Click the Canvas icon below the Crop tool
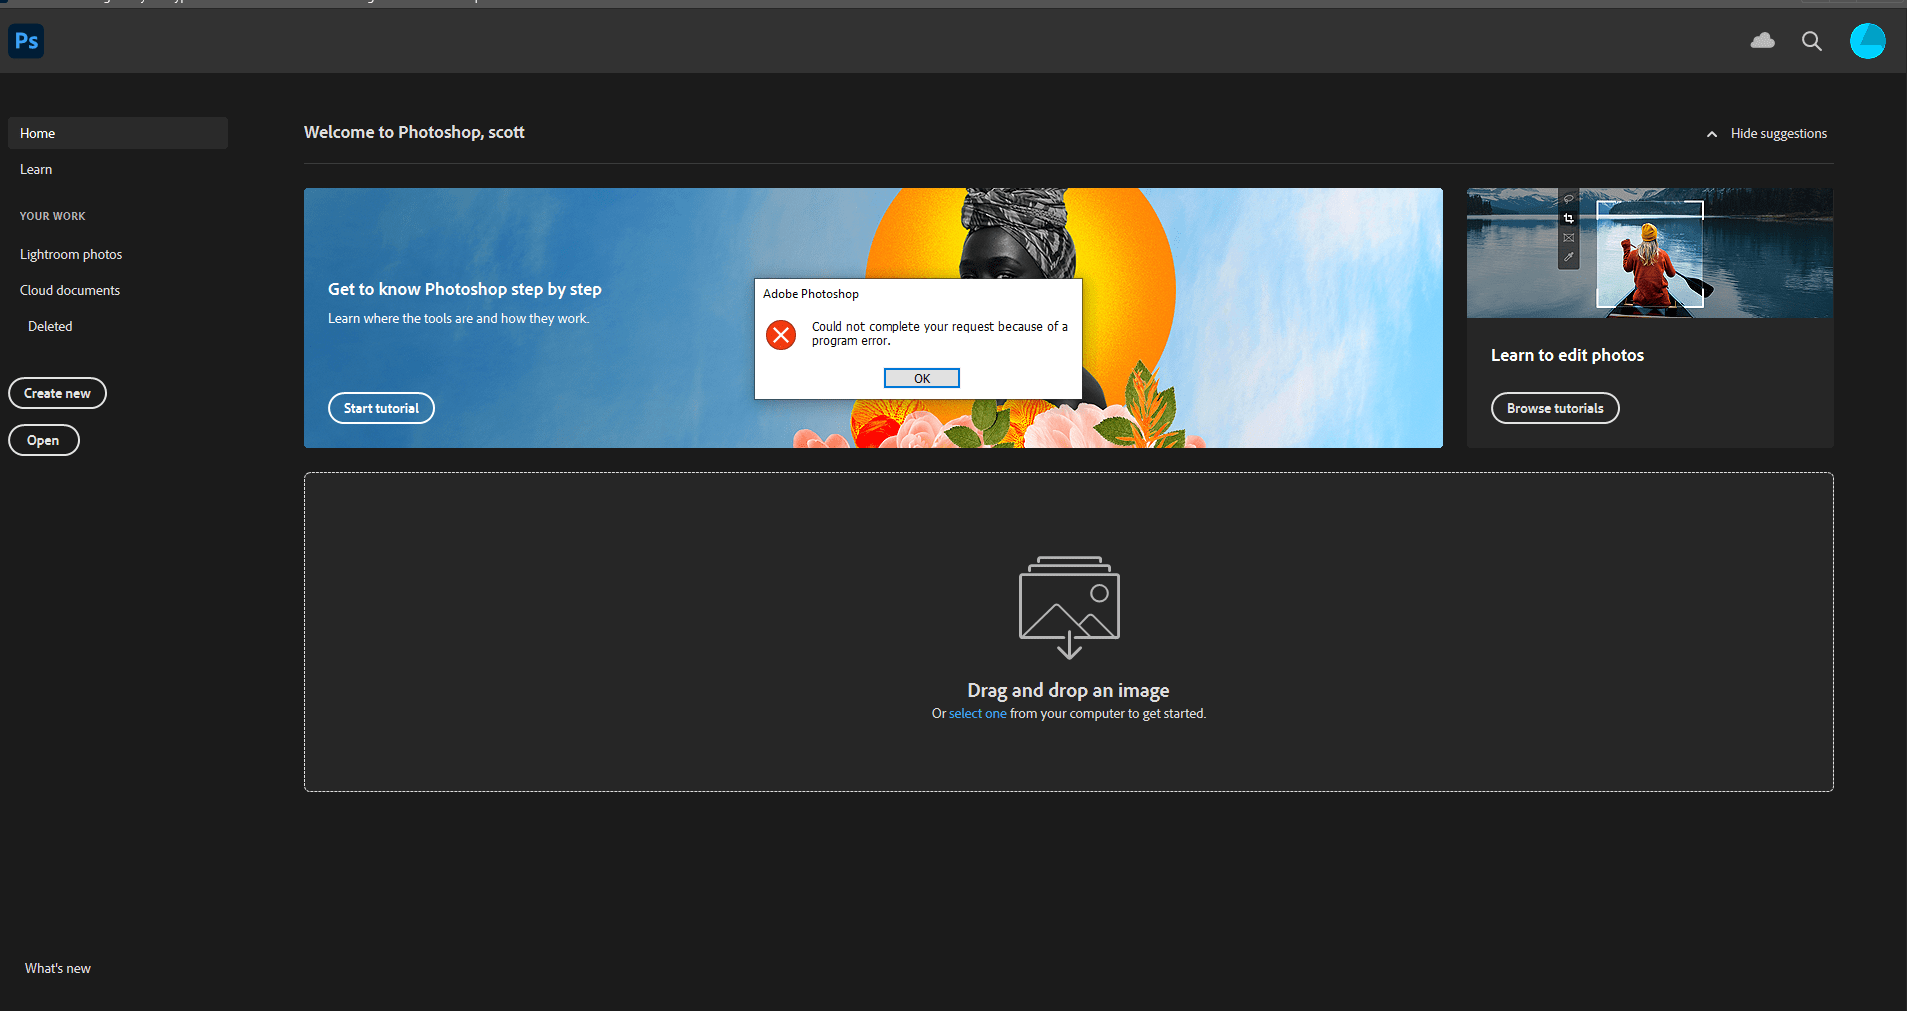The image size is (1907, 1011). tap(1568, 238)
